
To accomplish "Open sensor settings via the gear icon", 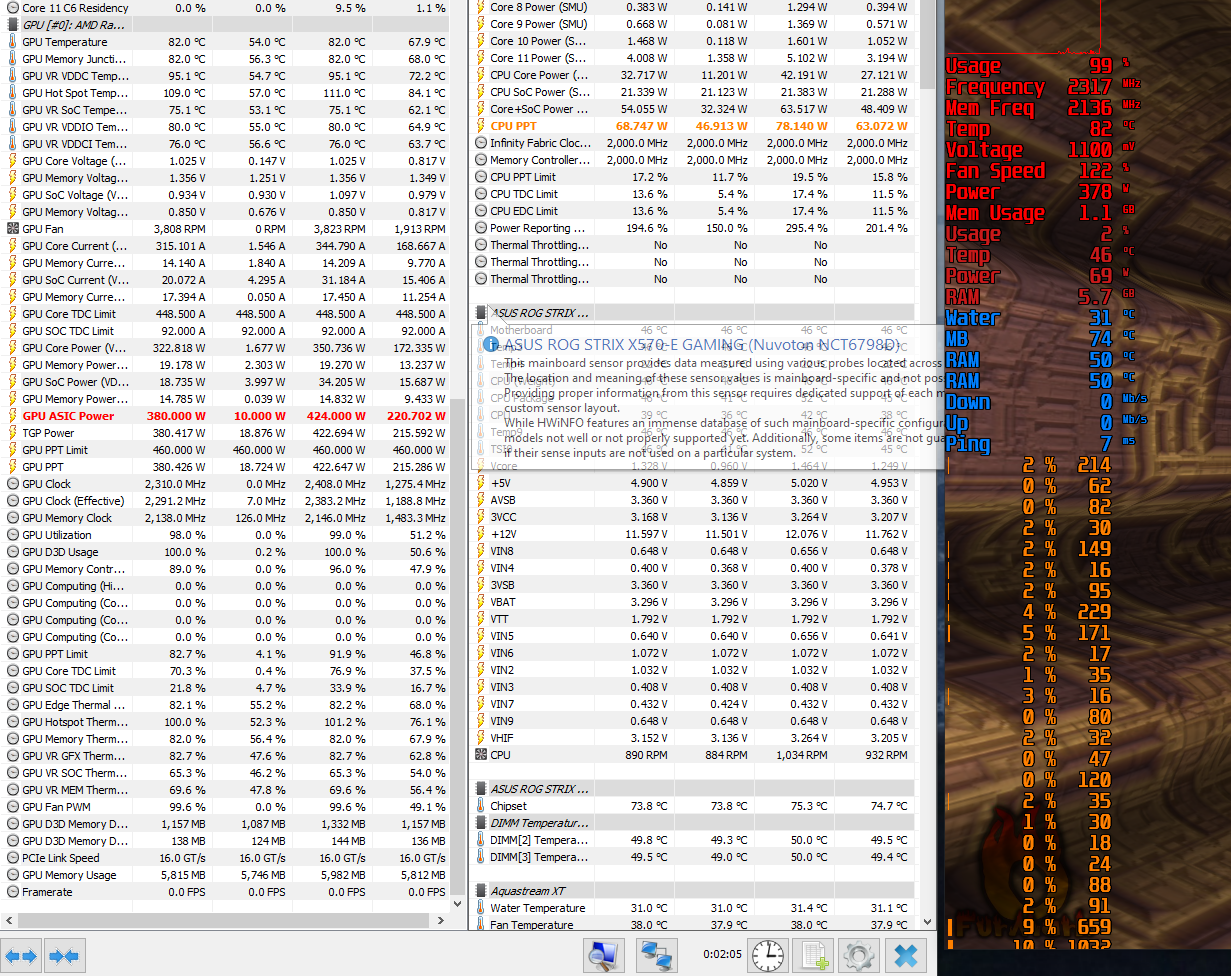I will [858, 955].
